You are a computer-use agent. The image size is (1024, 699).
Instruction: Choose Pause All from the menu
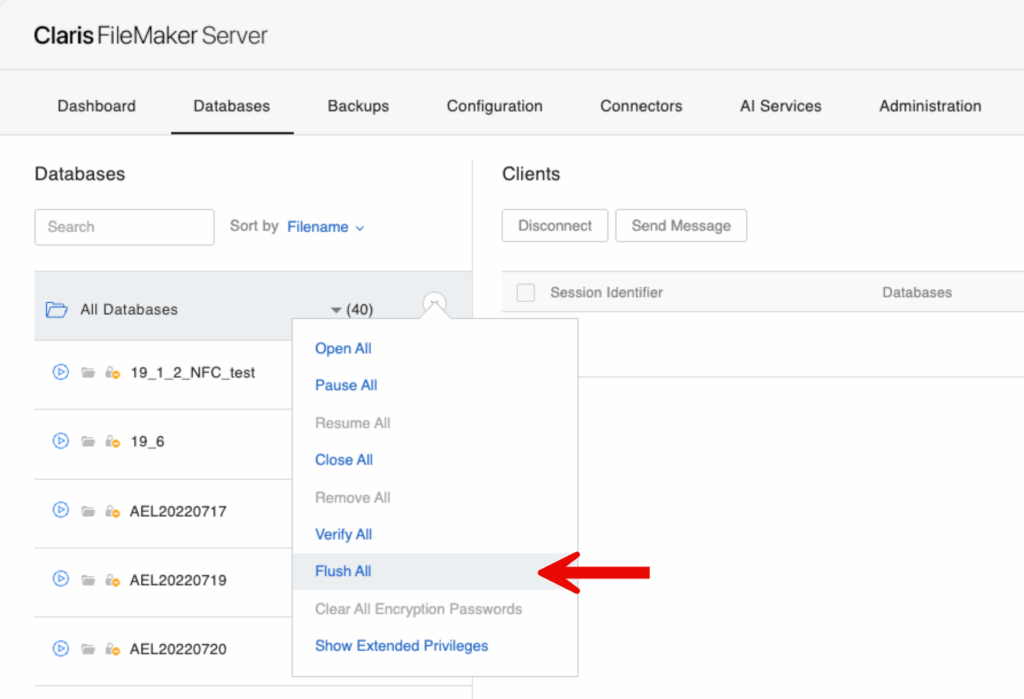pos(346,385)
